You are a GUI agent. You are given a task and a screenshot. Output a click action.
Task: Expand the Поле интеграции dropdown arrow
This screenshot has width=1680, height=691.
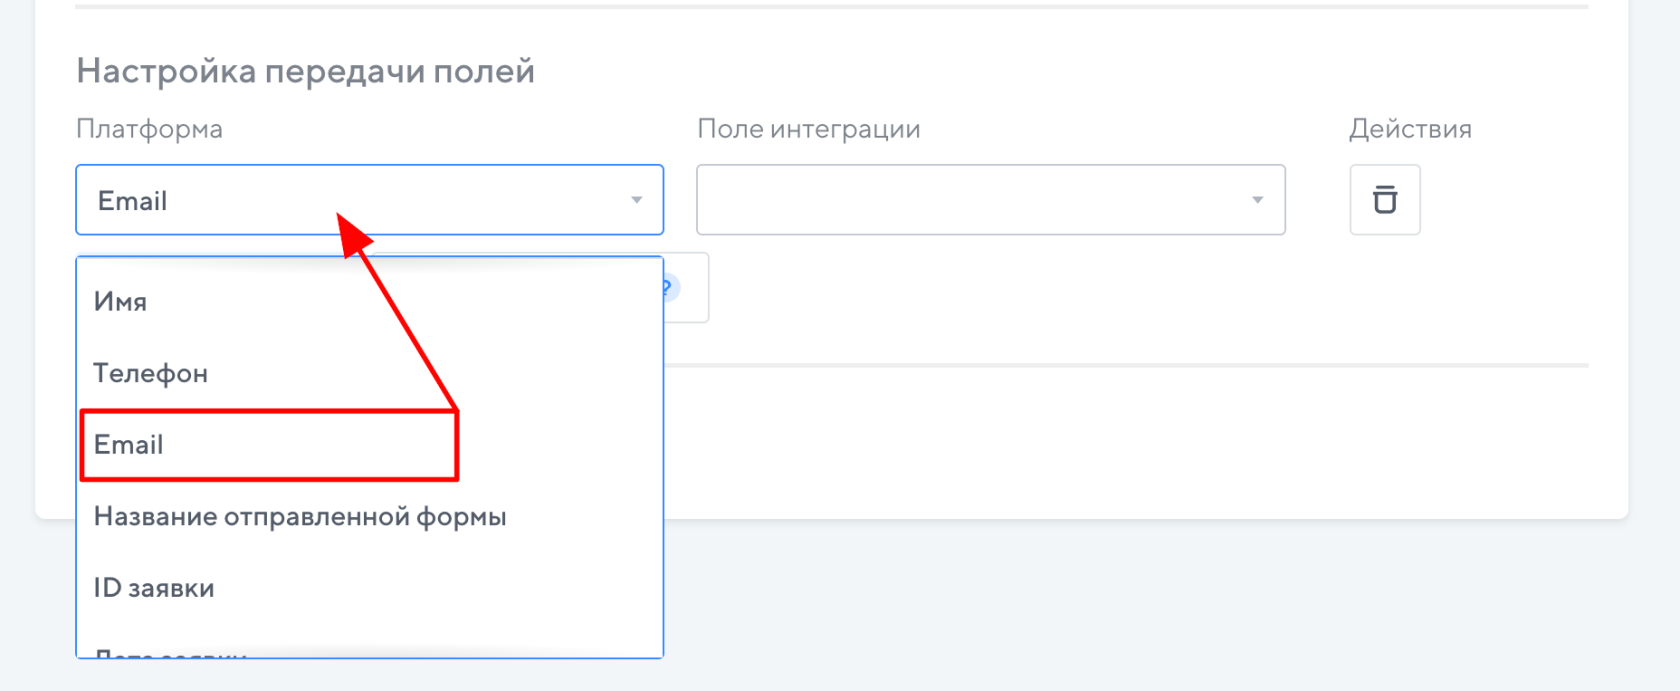click(1257, 200)
